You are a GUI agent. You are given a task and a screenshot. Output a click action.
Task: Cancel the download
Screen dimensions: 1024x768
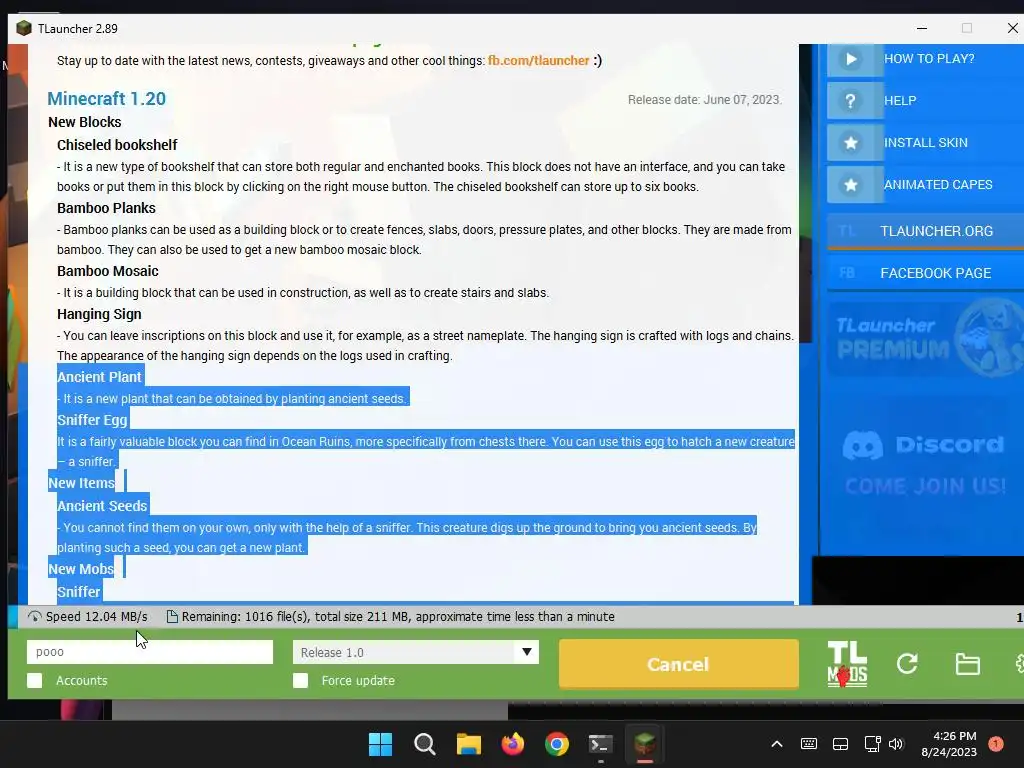[679, 664]
